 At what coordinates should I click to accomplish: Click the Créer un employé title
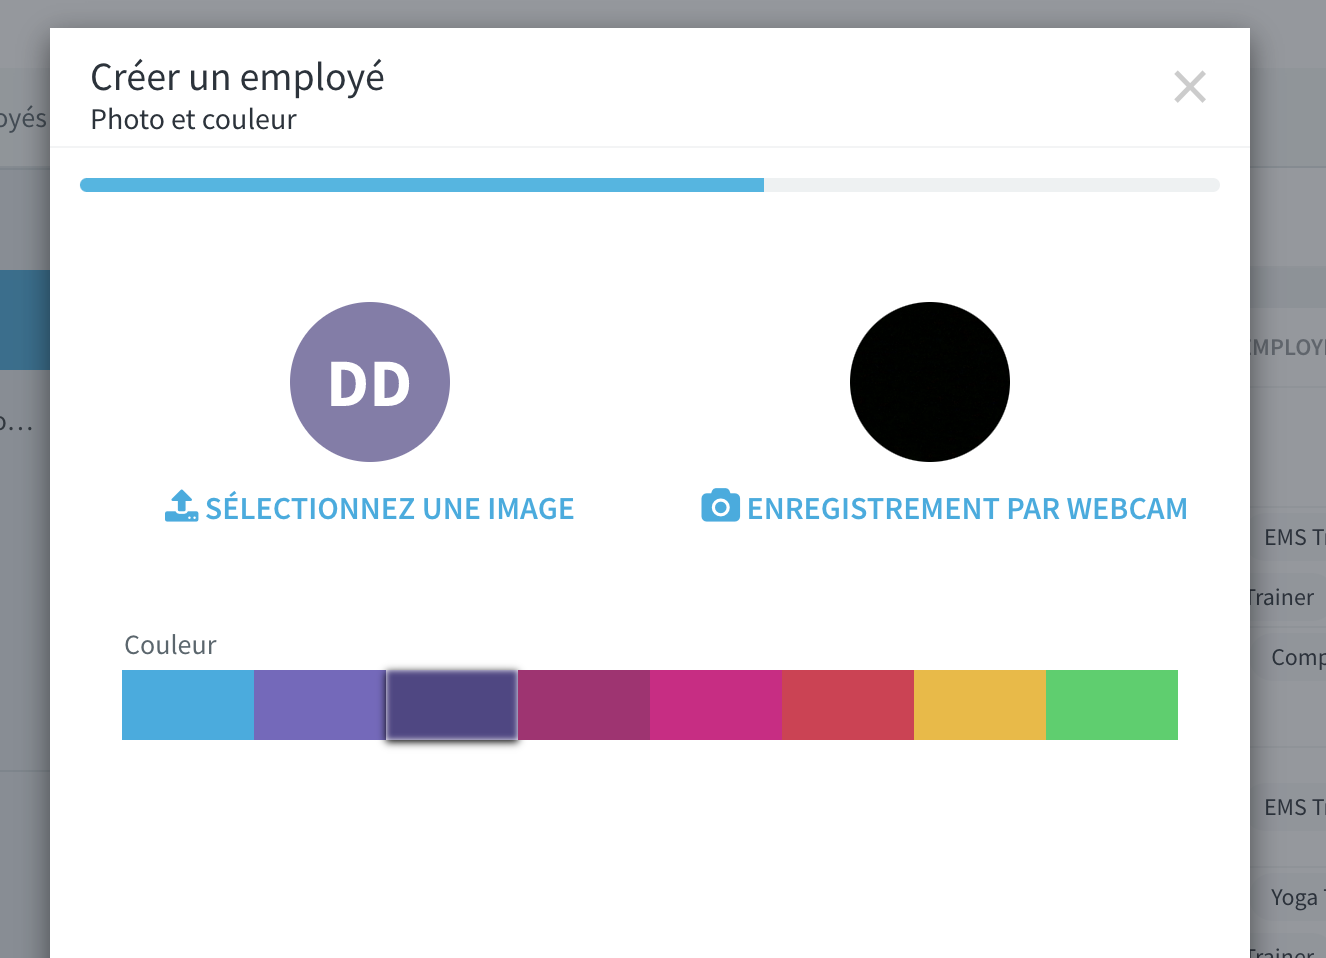(238, 77)
